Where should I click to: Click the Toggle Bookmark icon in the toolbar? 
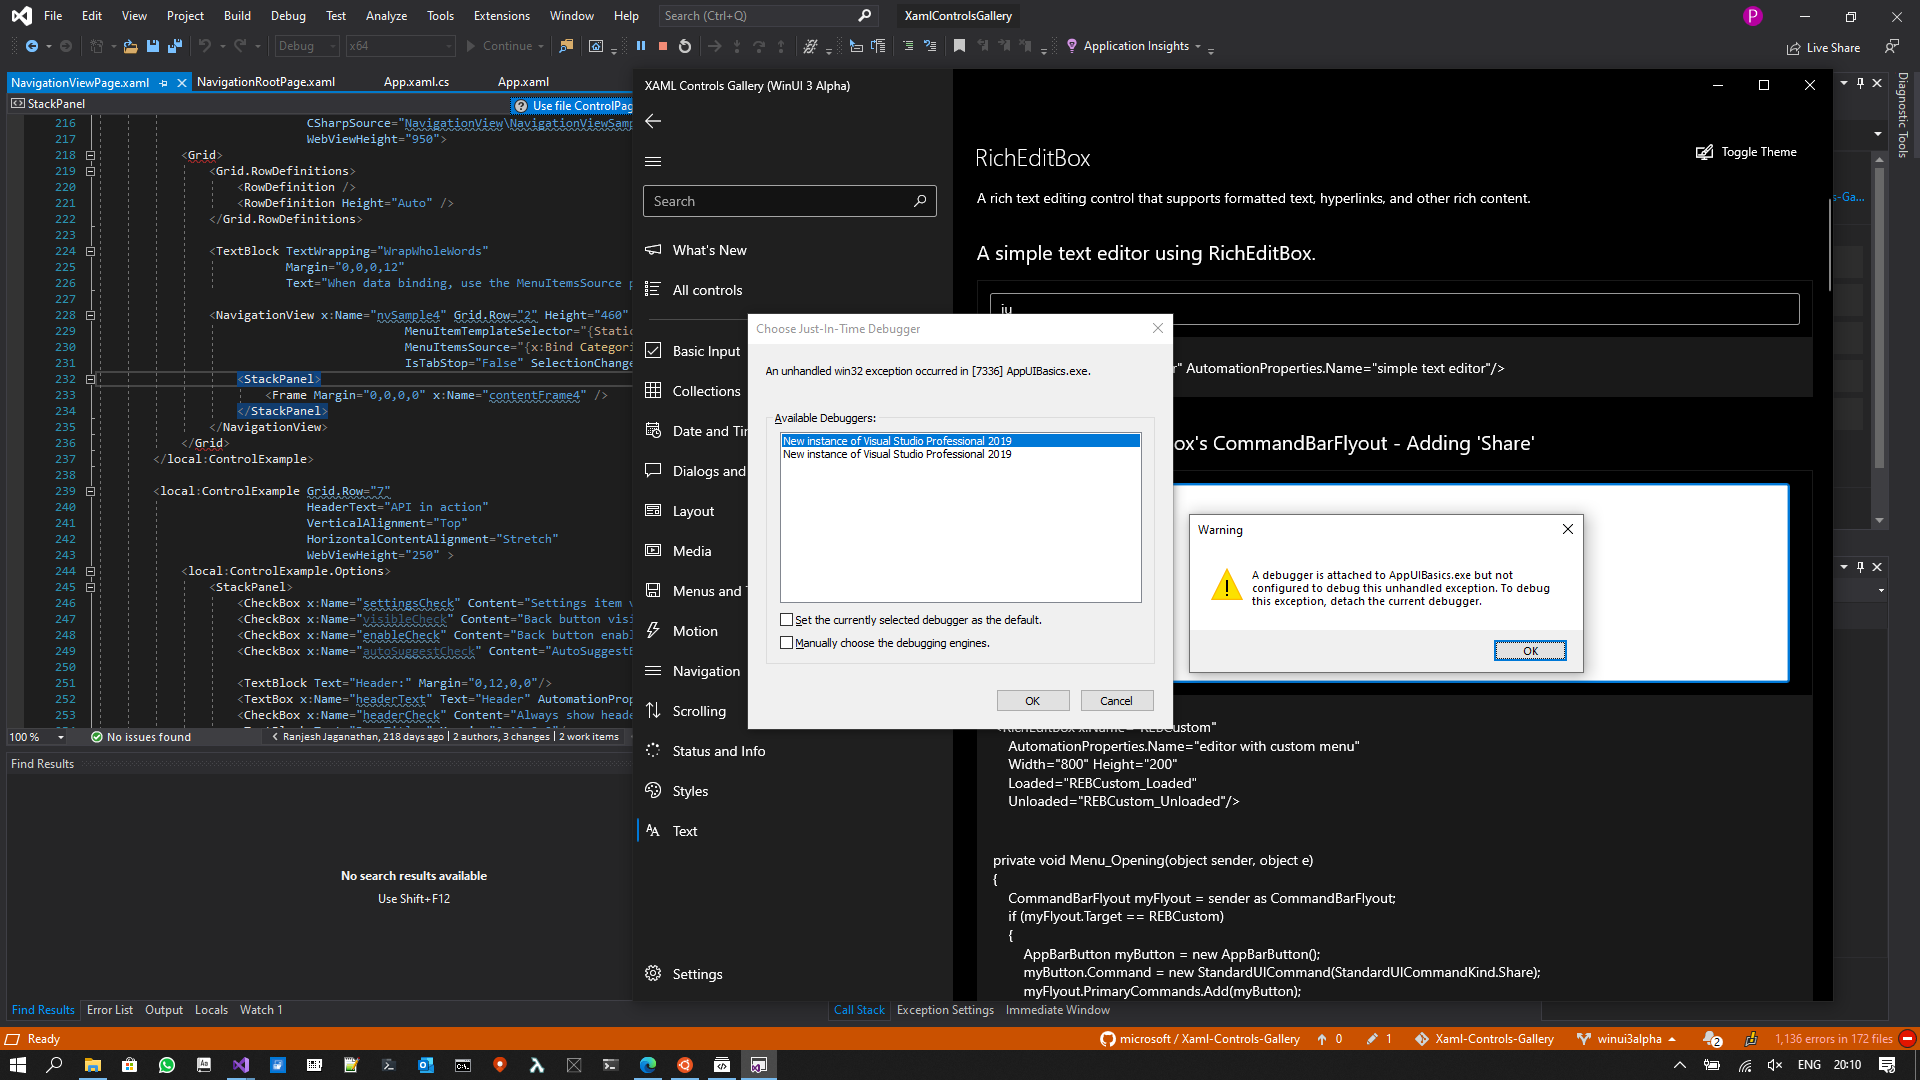[959, 46]
